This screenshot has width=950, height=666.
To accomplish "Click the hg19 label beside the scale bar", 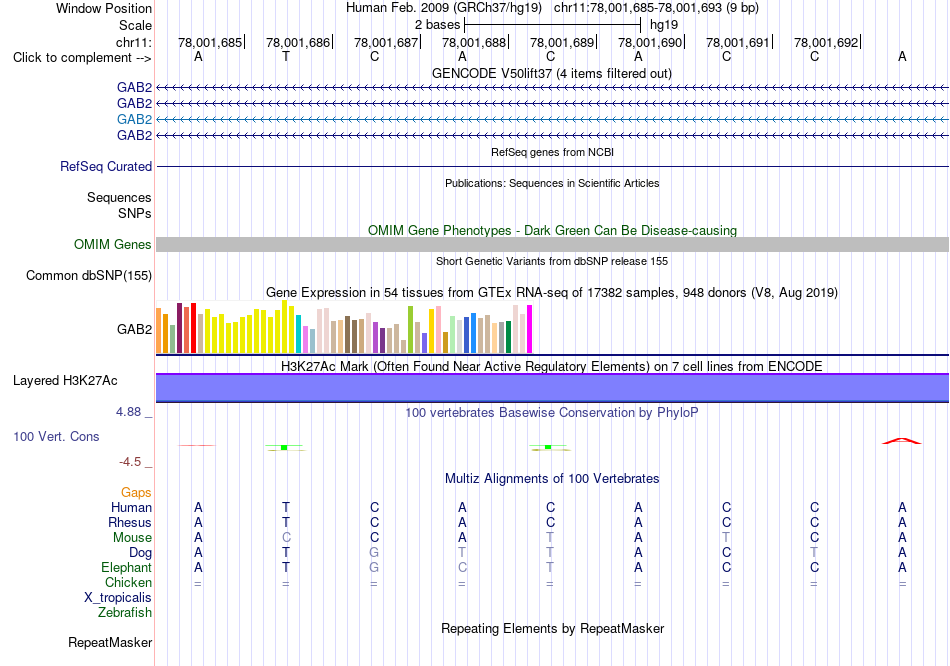I will pyautogui.click(x=663, y=25).
